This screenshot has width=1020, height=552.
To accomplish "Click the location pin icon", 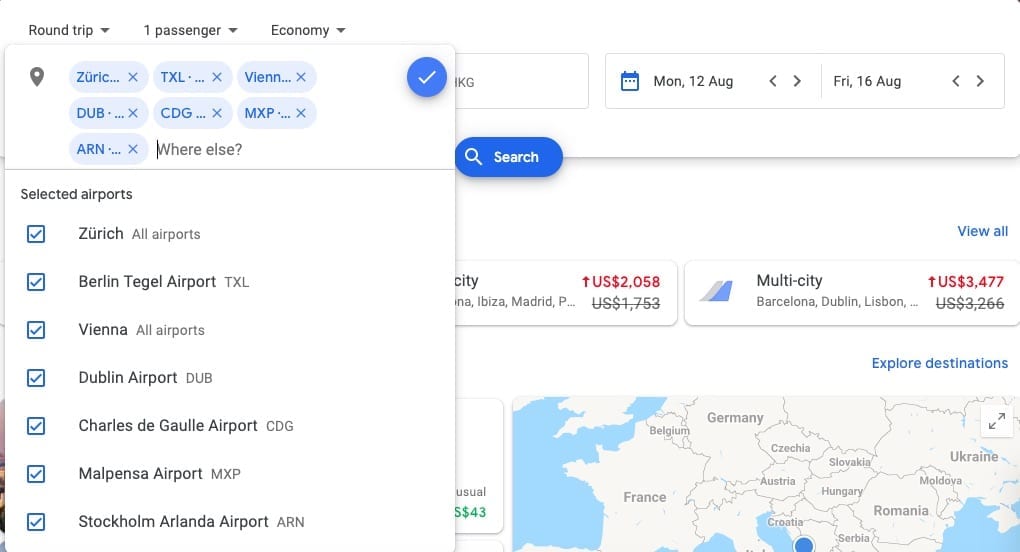I will 37,77.
